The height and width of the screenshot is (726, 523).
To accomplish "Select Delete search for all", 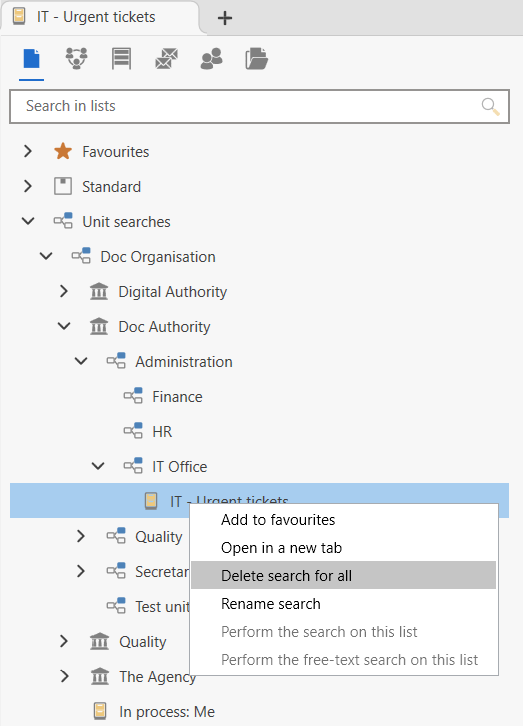I will tap(343, 576).
